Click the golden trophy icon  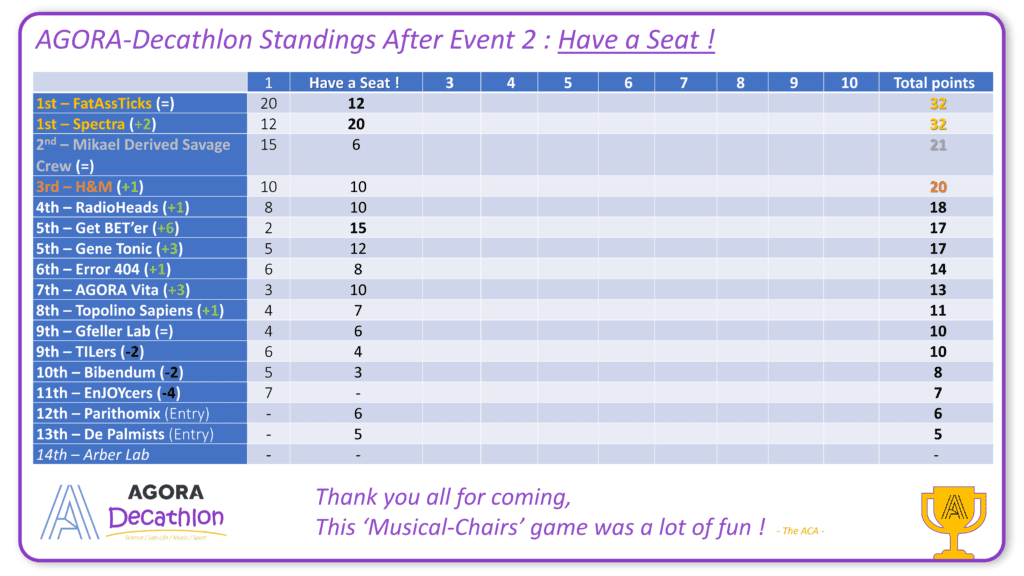click(953, 522)
